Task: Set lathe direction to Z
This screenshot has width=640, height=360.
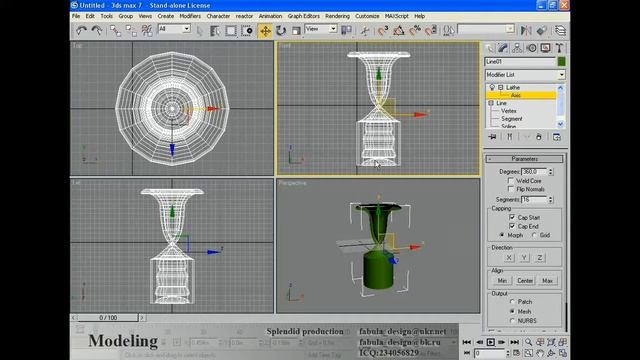Action: point(540,258)
